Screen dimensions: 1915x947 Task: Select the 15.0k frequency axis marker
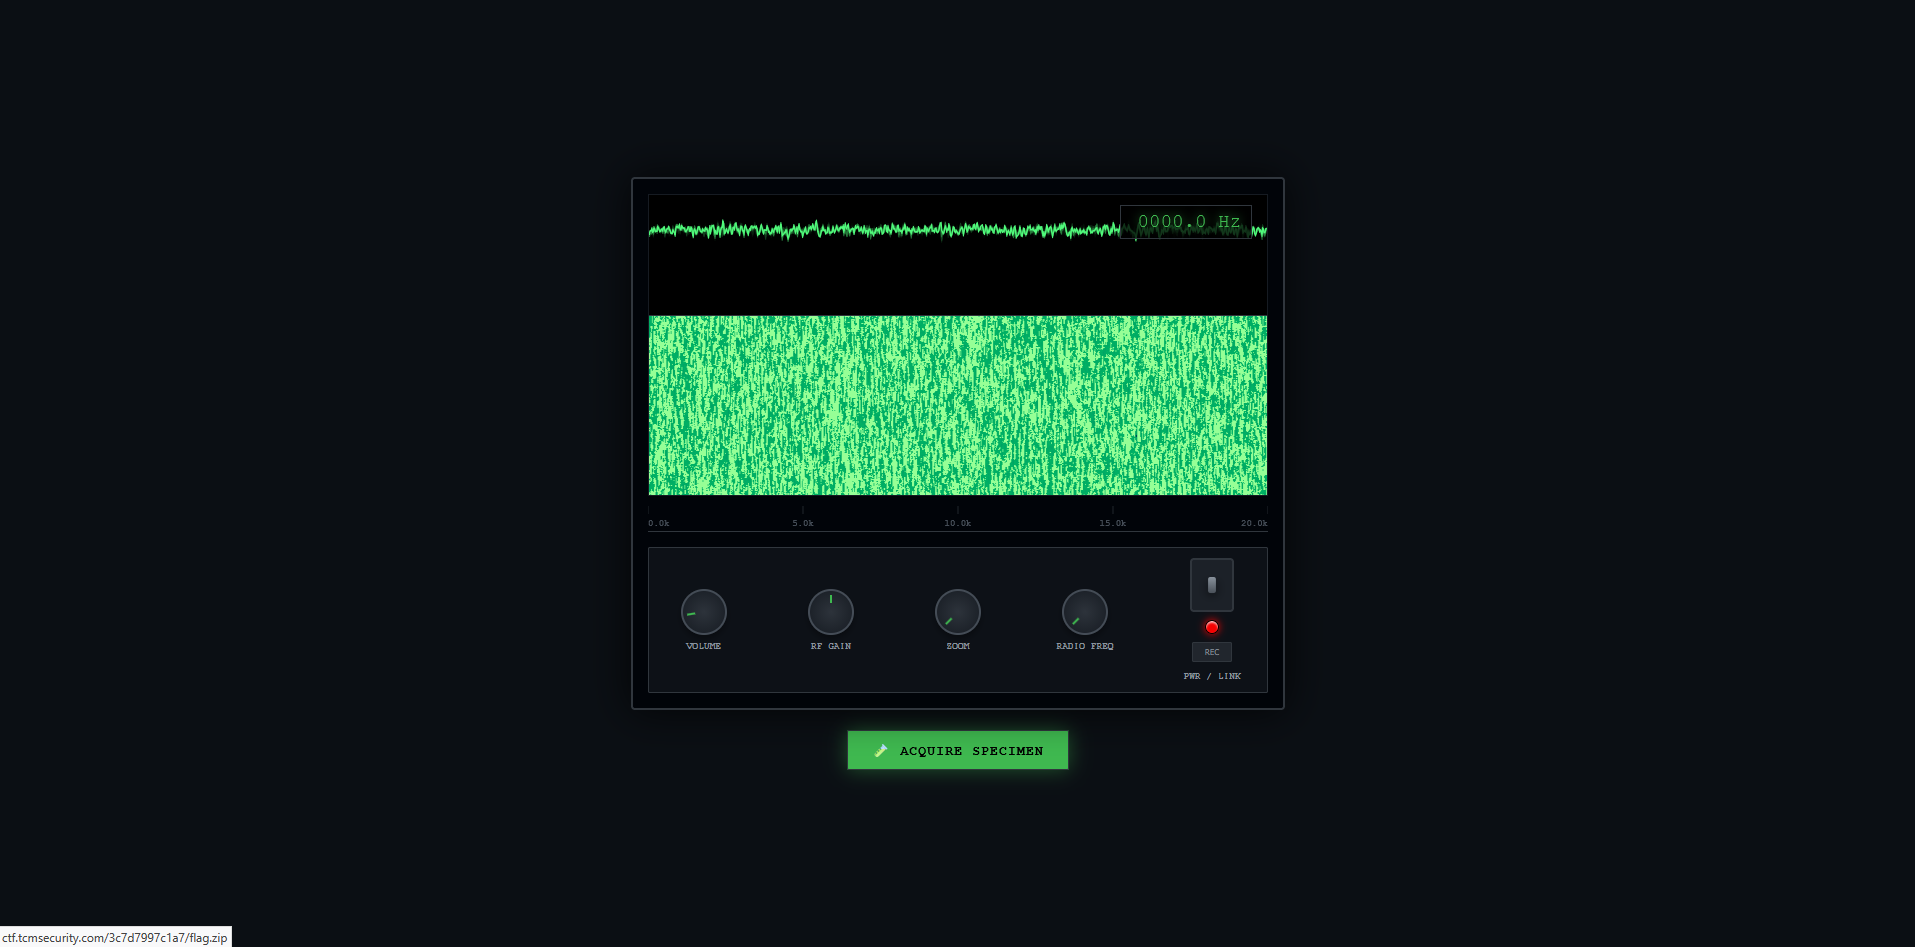[1112, 523]
